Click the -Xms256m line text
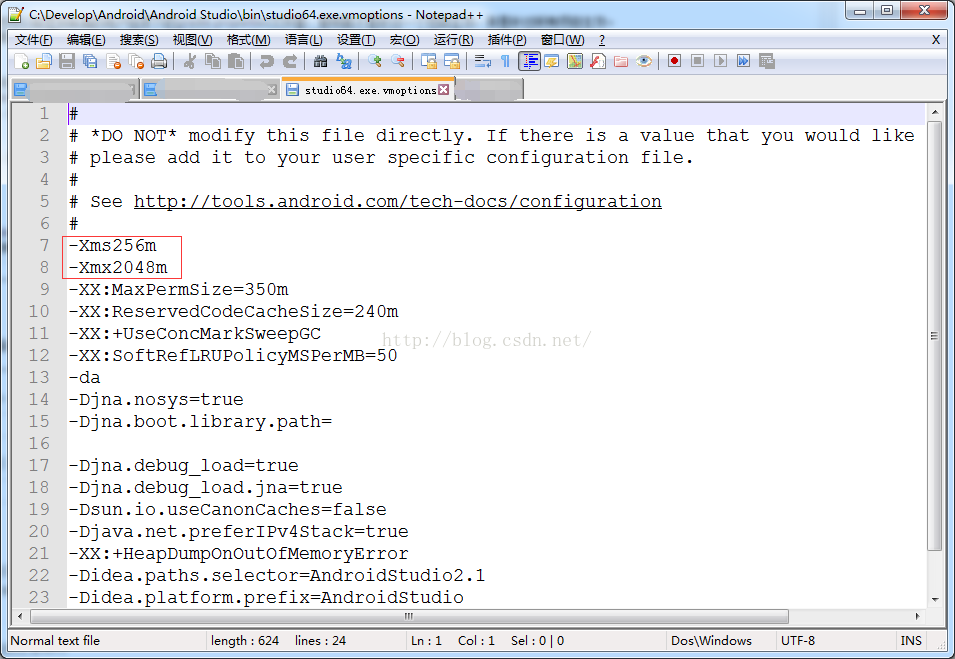Image resolution: width=955 pixels, height=659 pixels. pos(112,245)
